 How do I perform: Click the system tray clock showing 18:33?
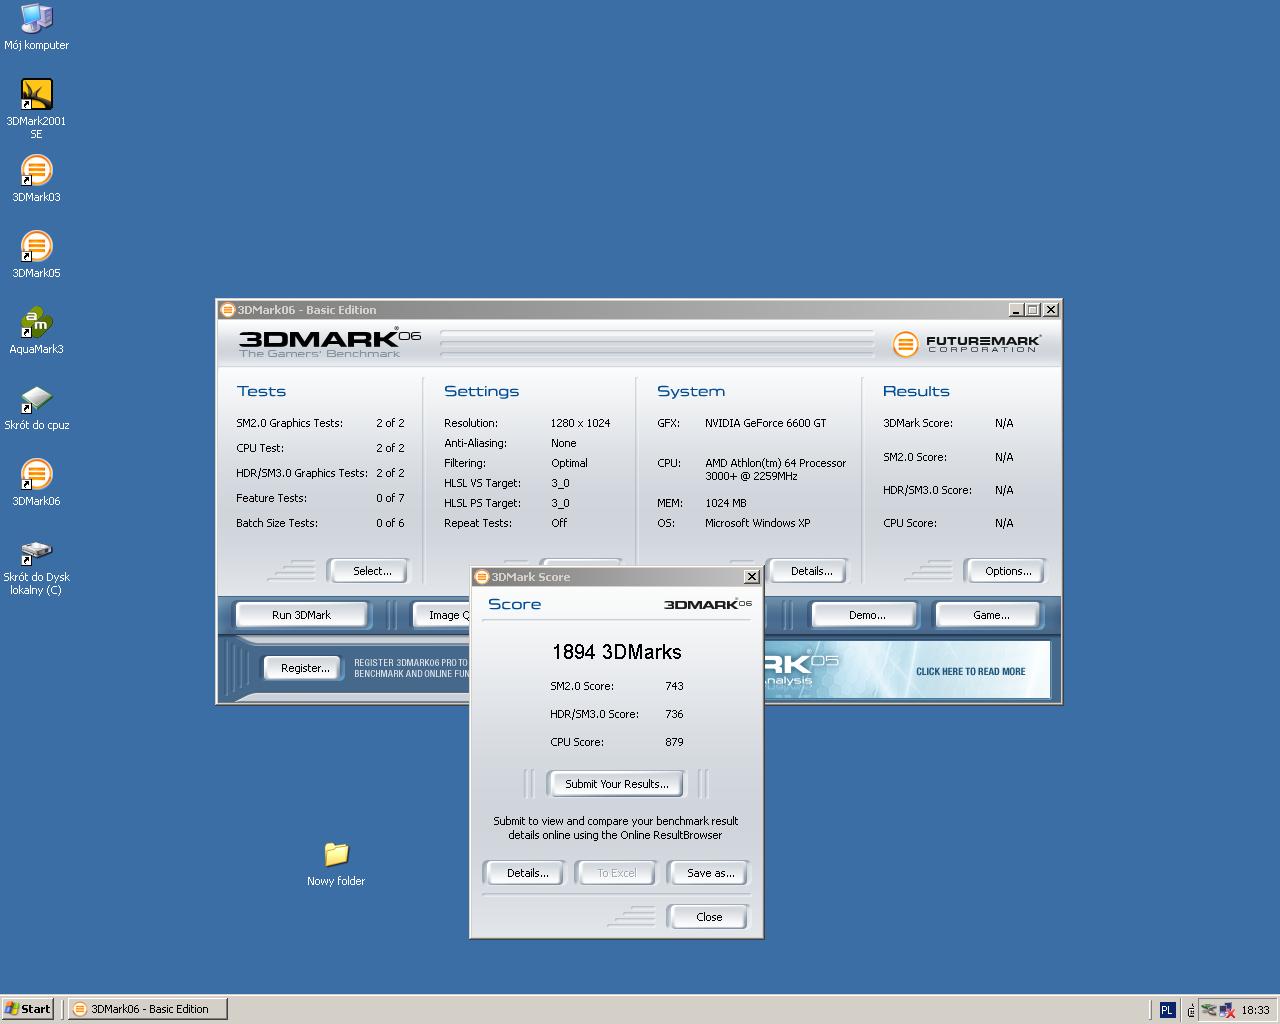point(1255,1010)
